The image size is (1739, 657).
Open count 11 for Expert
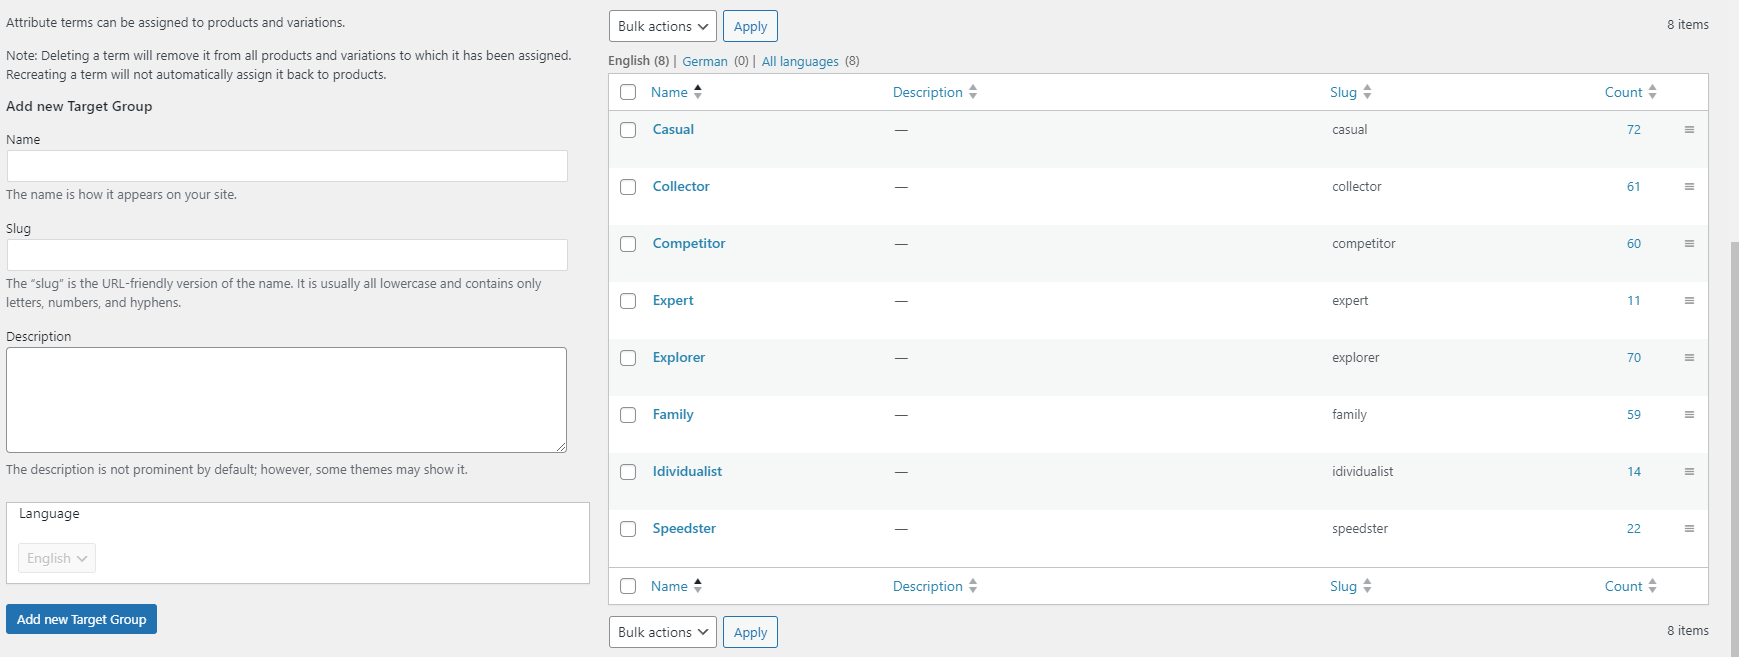click(x=1634, y=301)
